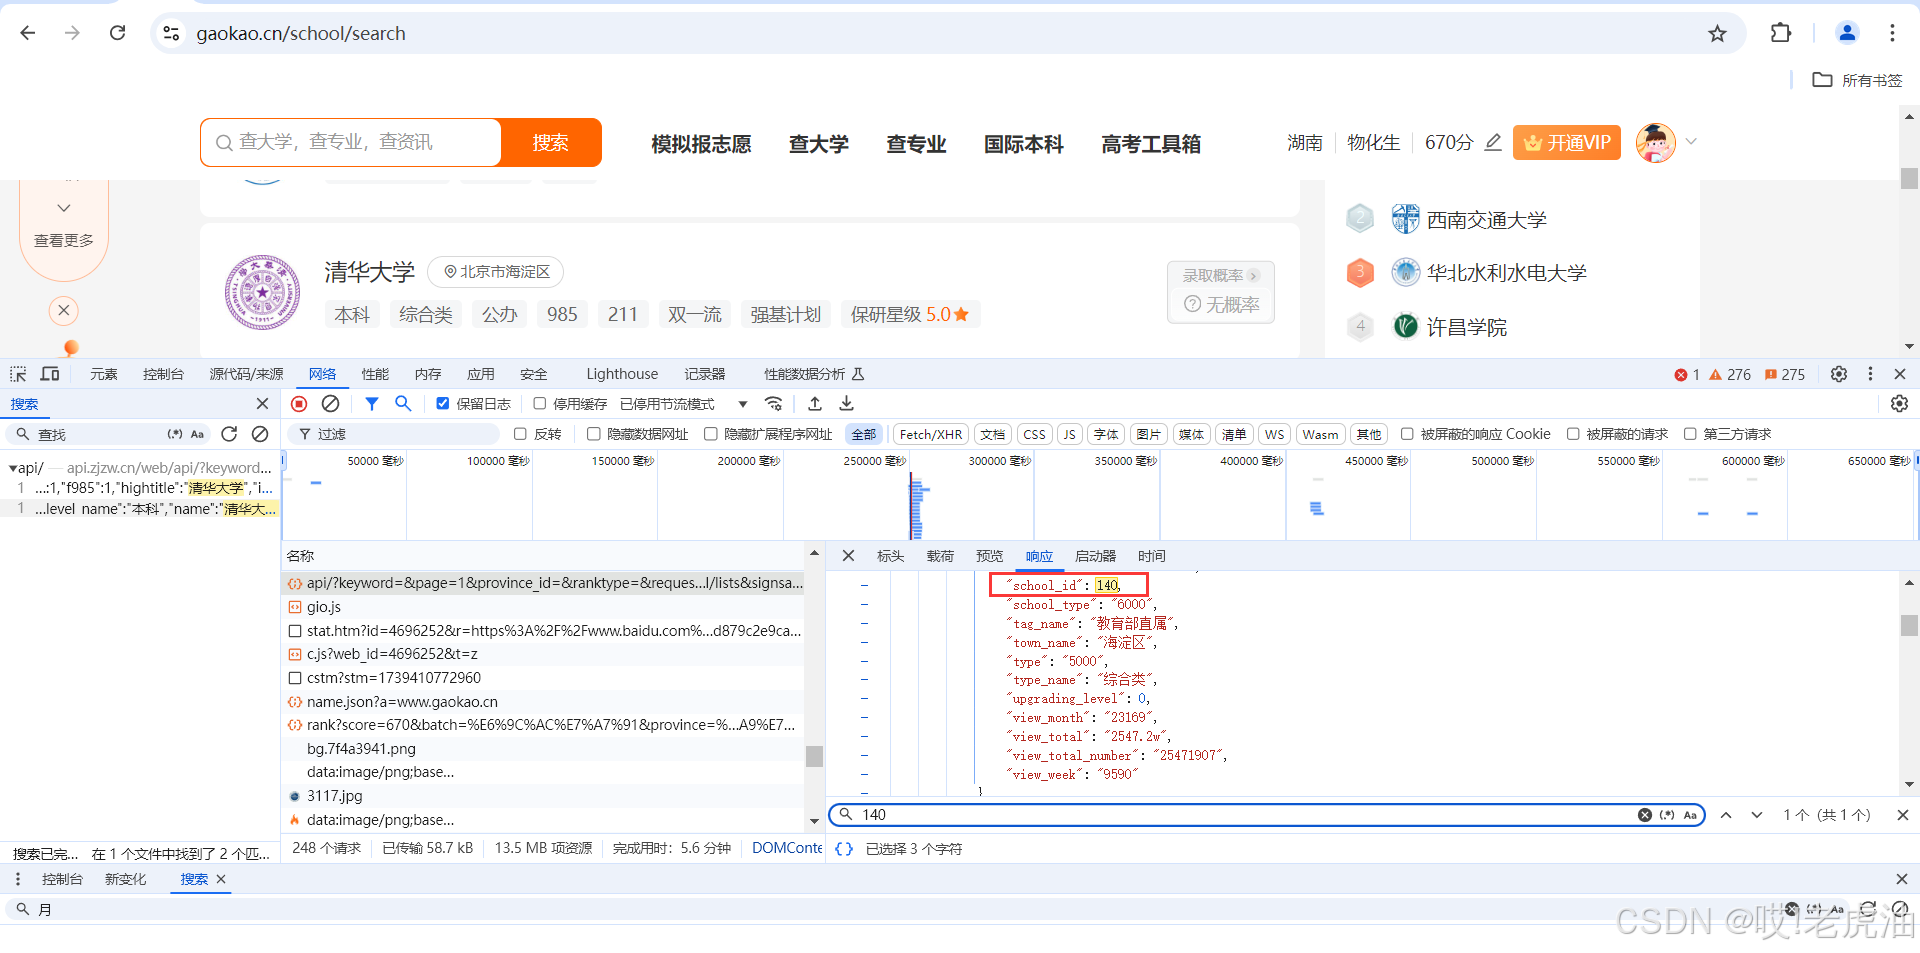Open the throttling dropdown 已停用节流模式
The height and width of the screenshot is (953, 1920).
tap(683, 404)
